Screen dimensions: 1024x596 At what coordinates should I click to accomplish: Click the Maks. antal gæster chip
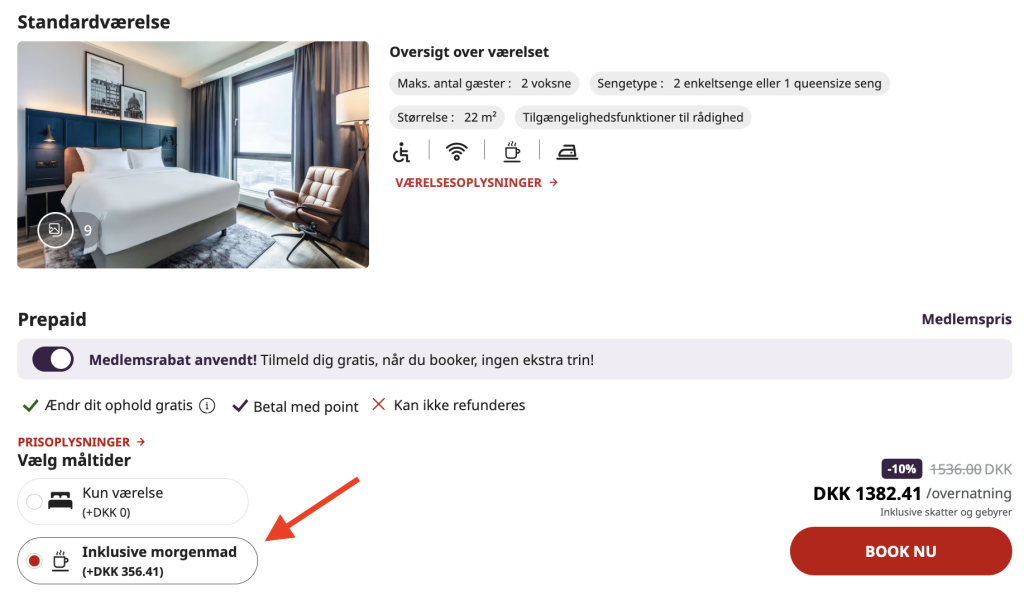(x=484, y=84)
